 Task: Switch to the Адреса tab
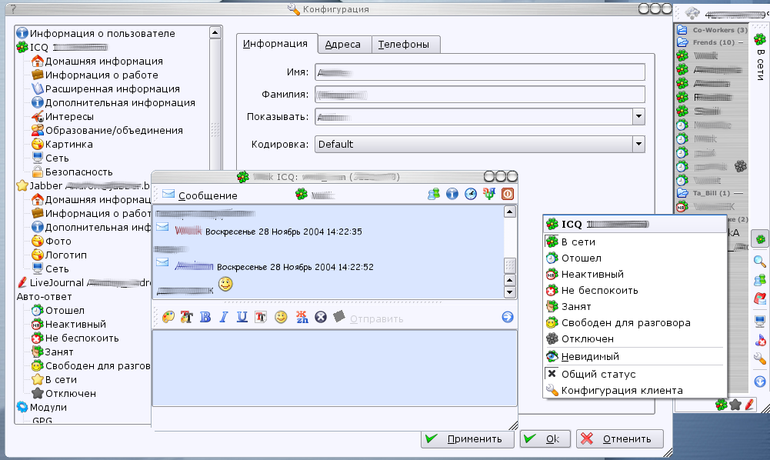(x=343, y=44)
